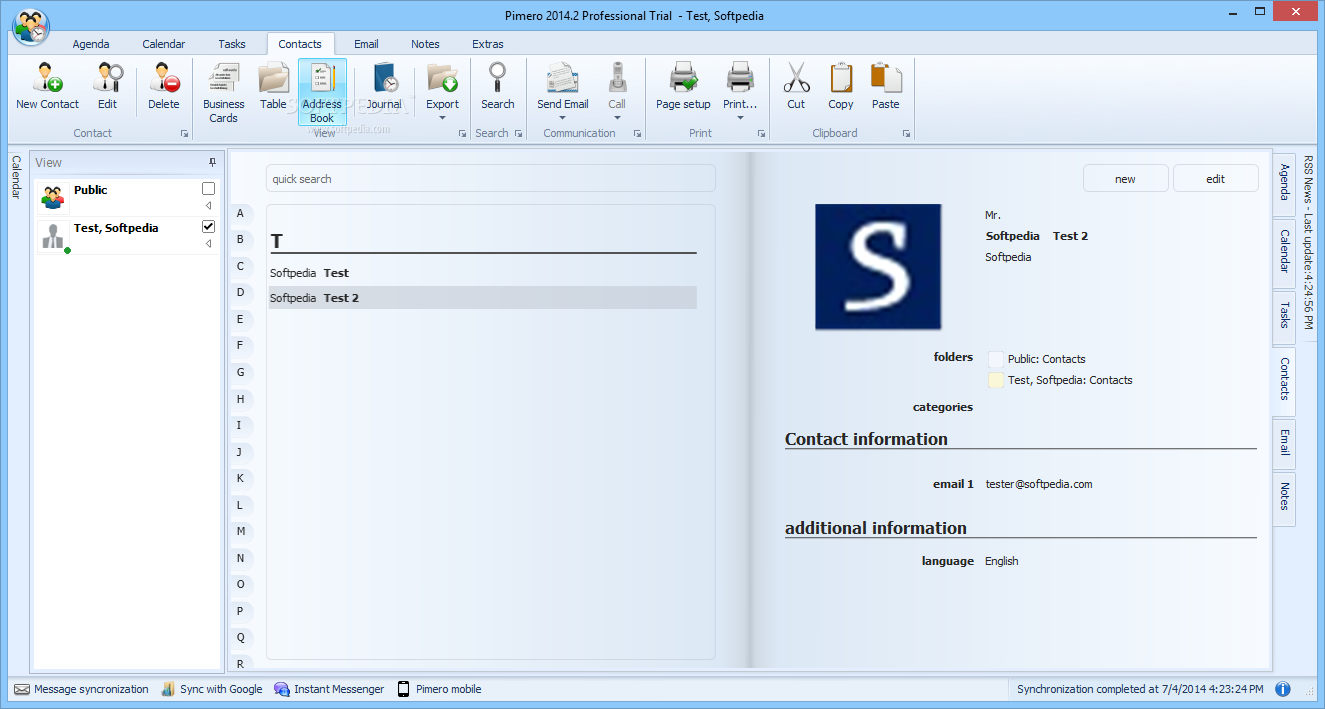The image size is (1325, 709).
Task: Select the Softpedia Test contact row
Action: pos(483,273)
